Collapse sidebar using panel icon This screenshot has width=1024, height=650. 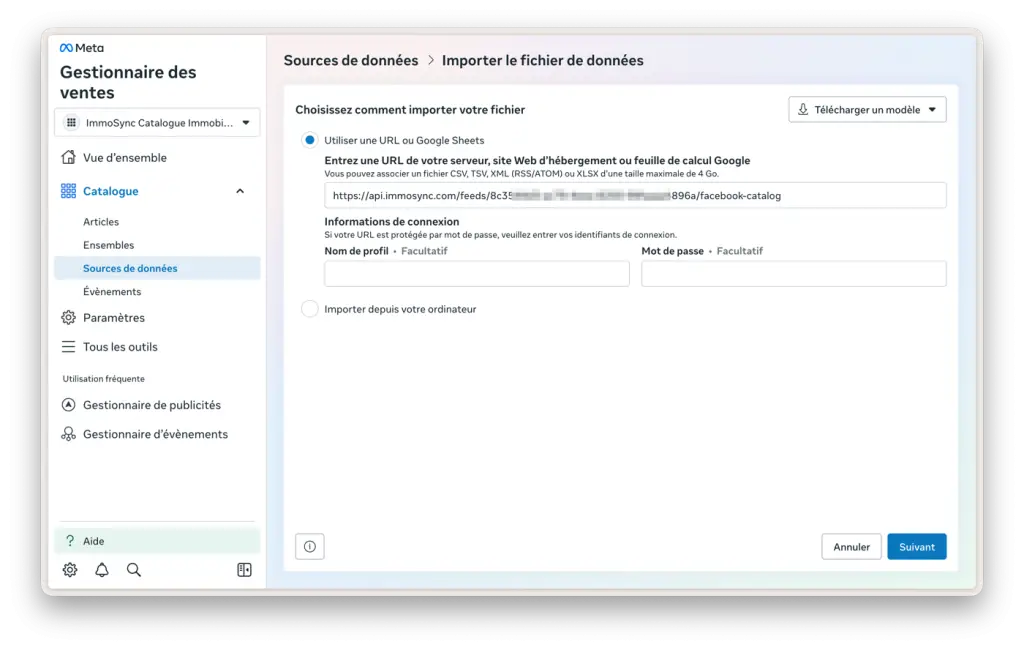[244, 570]
